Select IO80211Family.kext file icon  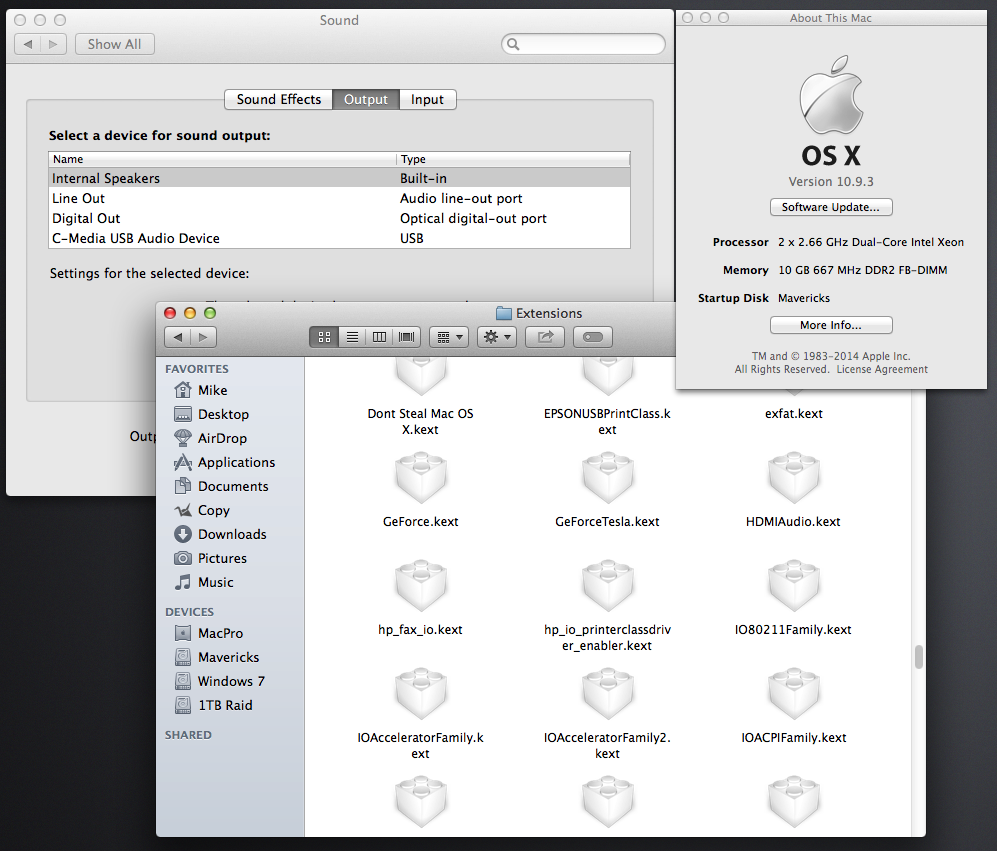coord(794,586)
